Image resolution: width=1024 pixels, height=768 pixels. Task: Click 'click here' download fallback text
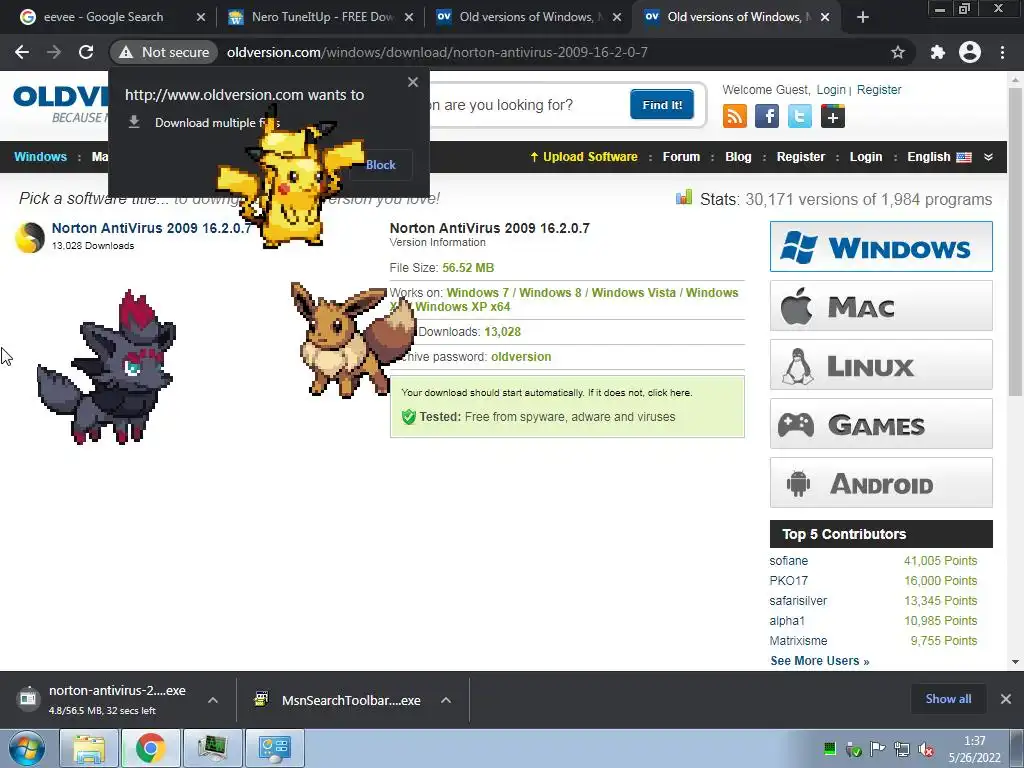pyautogui.click(x=669, y=392)
